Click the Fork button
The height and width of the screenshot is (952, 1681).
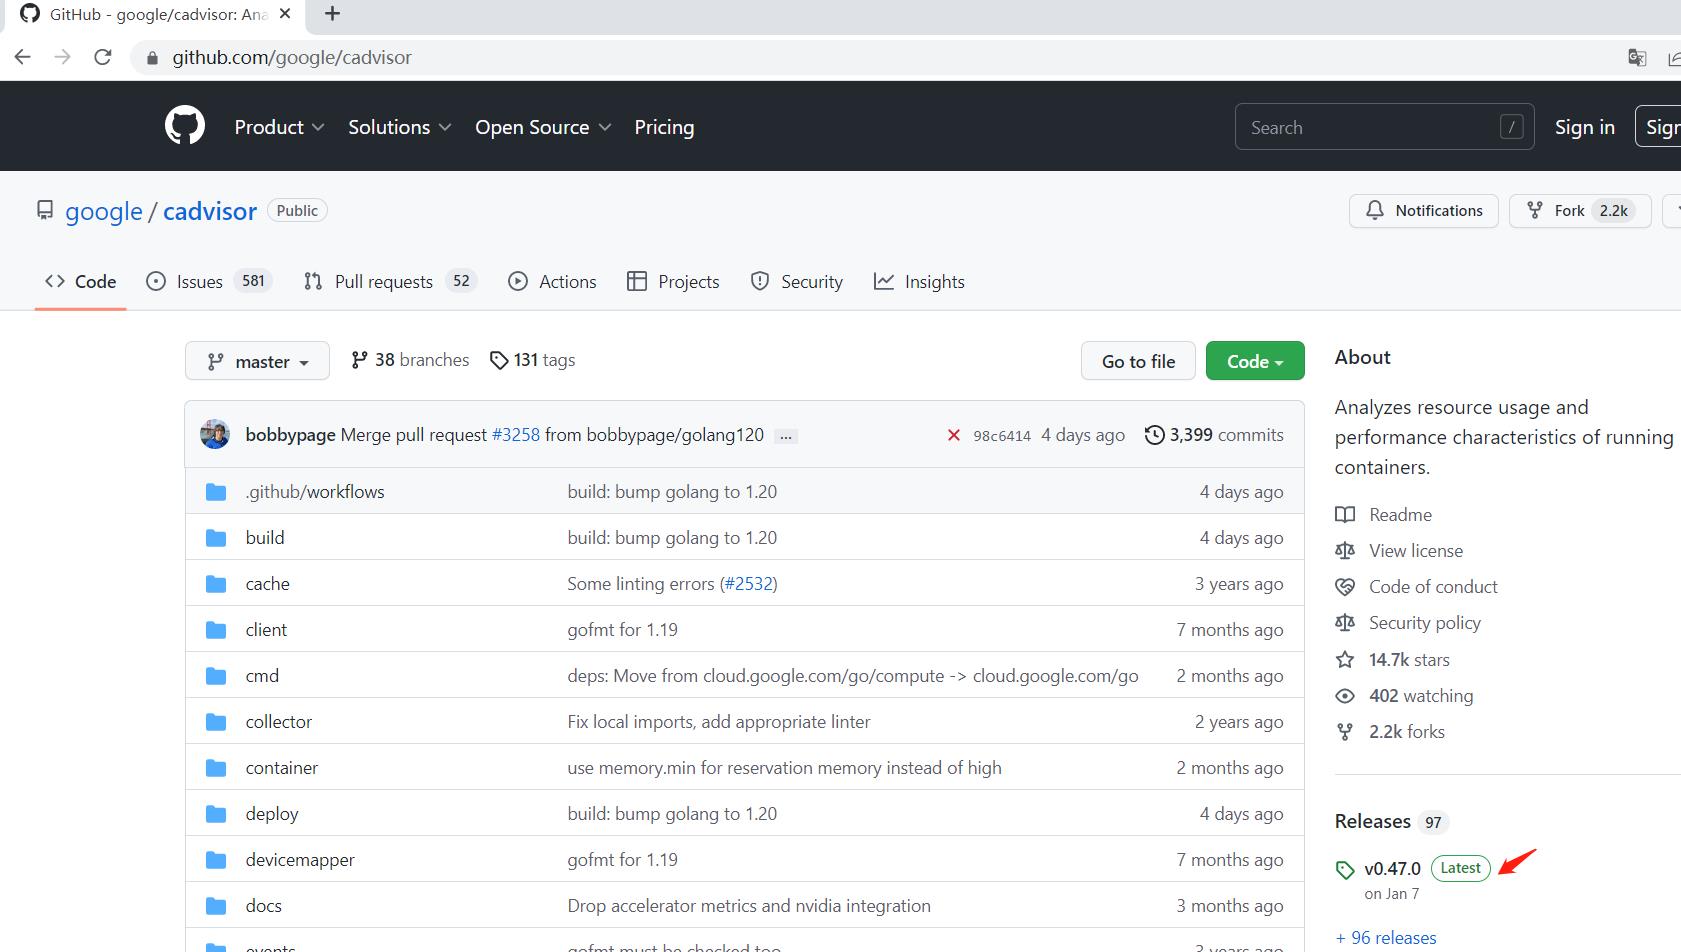1579,211
